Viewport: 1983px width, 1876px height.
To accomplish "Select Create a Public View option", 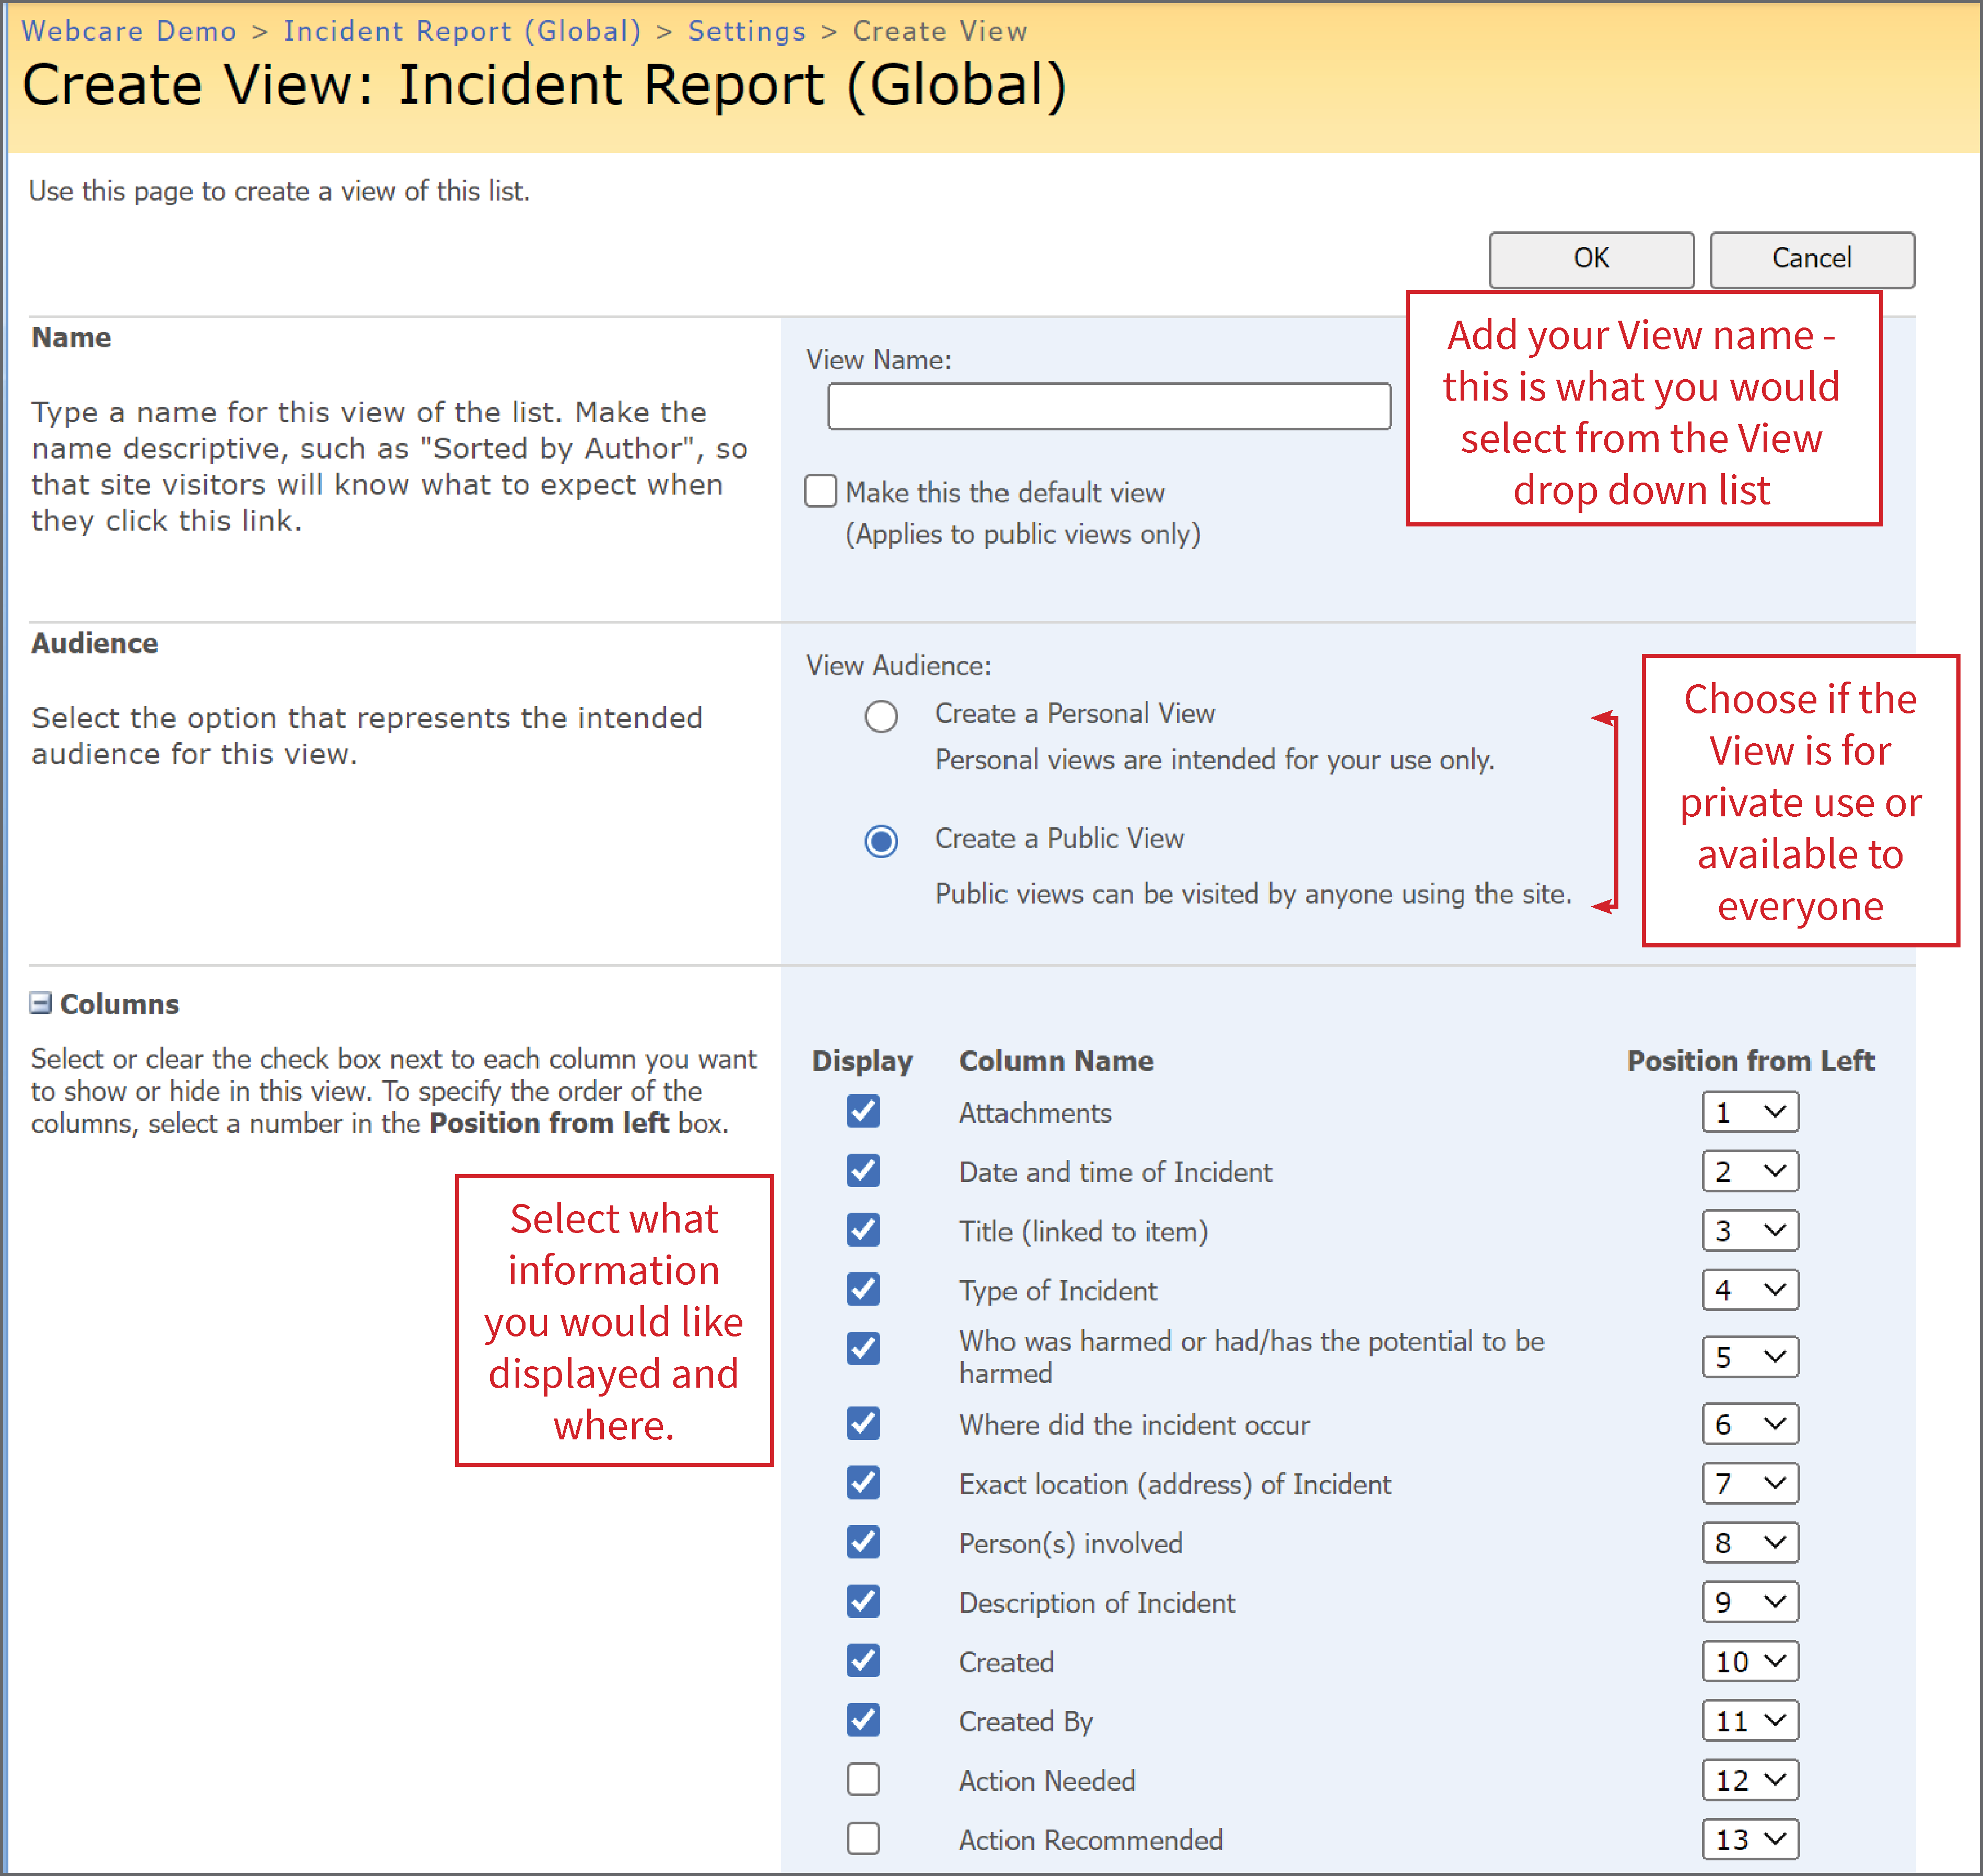I will click(881, 841).
